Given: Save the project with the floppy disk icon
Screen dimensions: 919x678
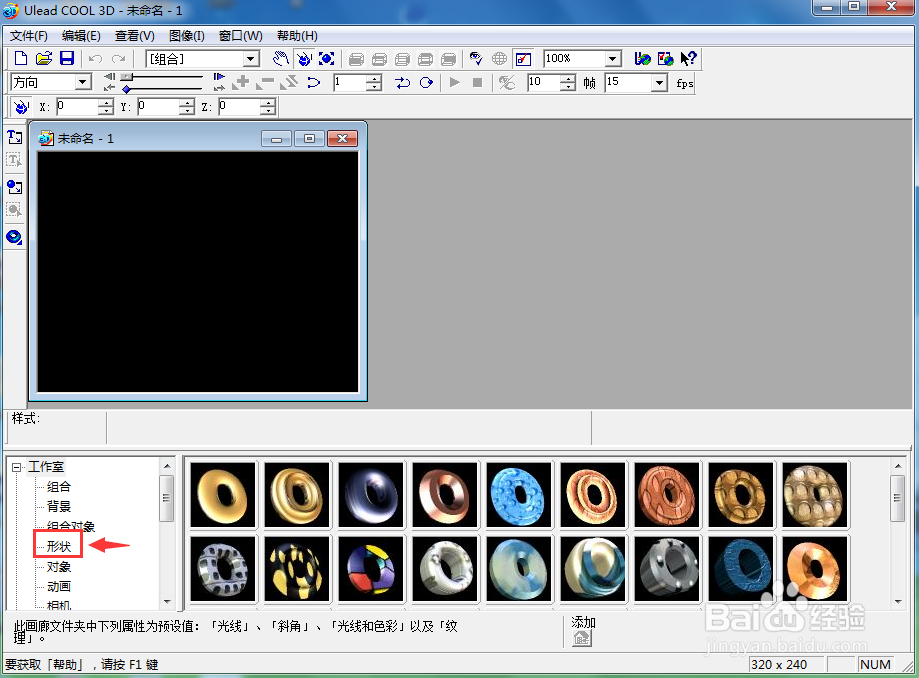Looking at the screenshot, I should (67, 59).
